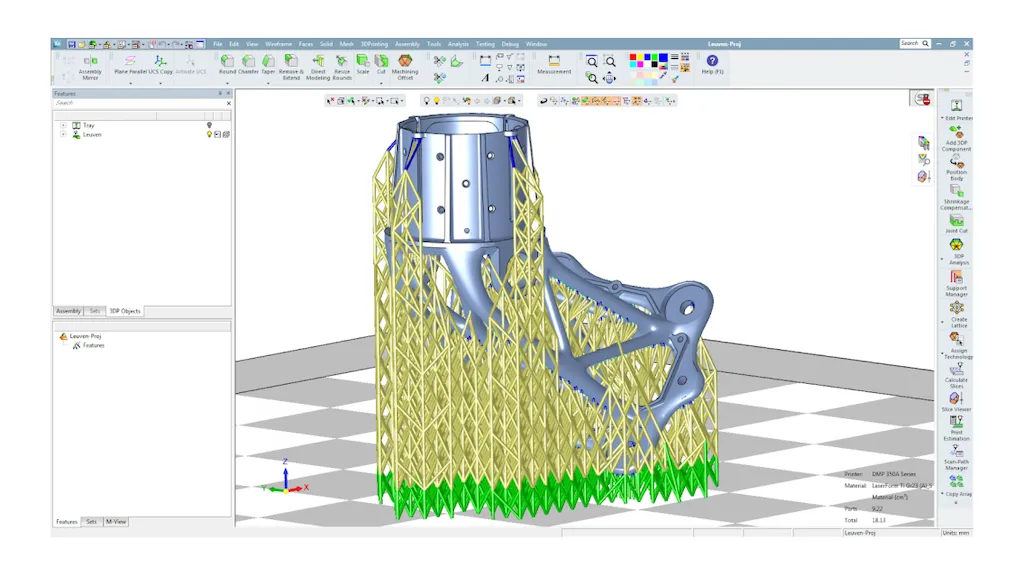This screenshot has height=576, width=1024.
Task: Open the Measurement tool
Action: tap(554, 65)
